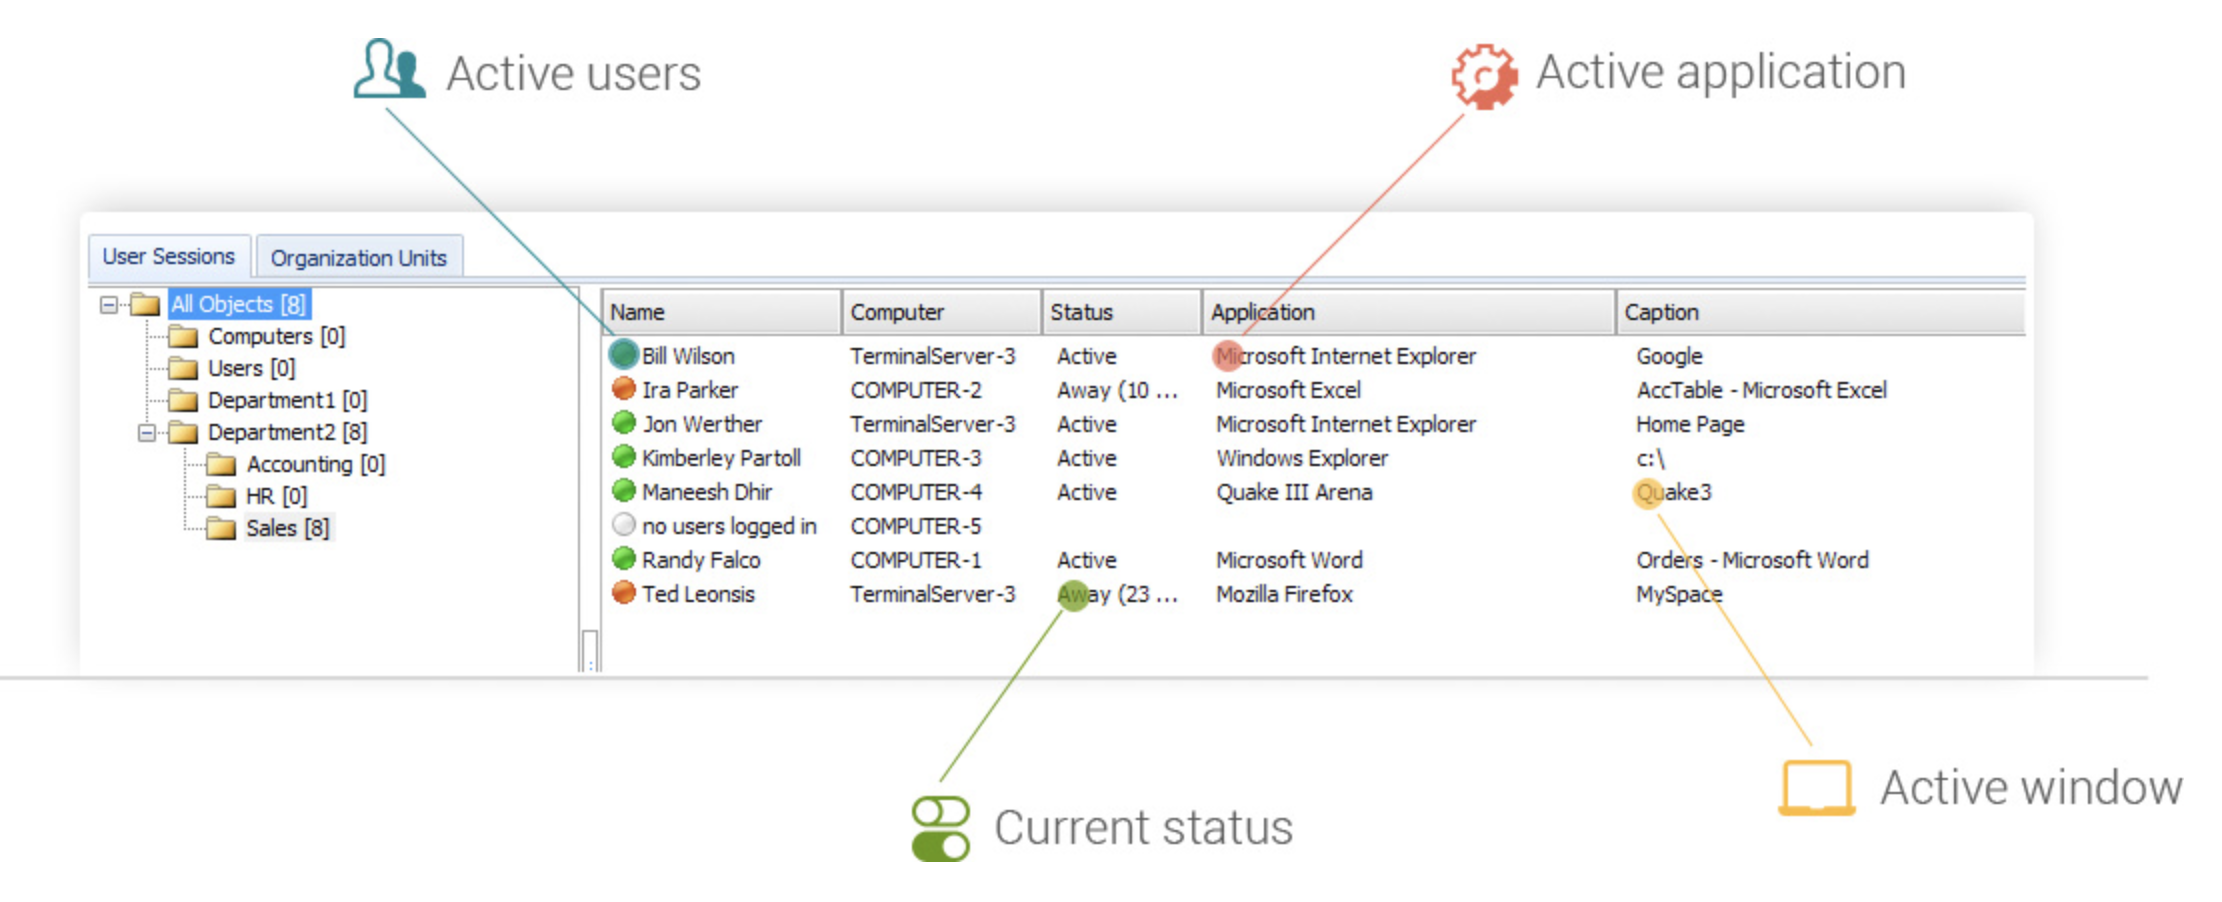This screenshot has width=2222, height=902.
Task: Click the Away (10 … status cell
Action: point(1117,390)
